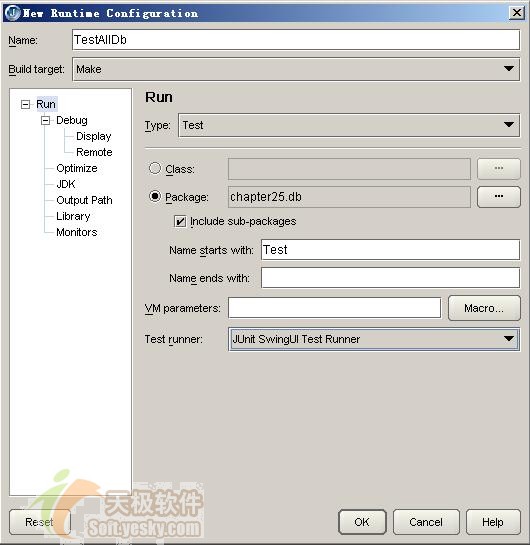This screenshot has width=530, height=545.
Task: Choose the Package radio button
Action: (x=155, y=196)
